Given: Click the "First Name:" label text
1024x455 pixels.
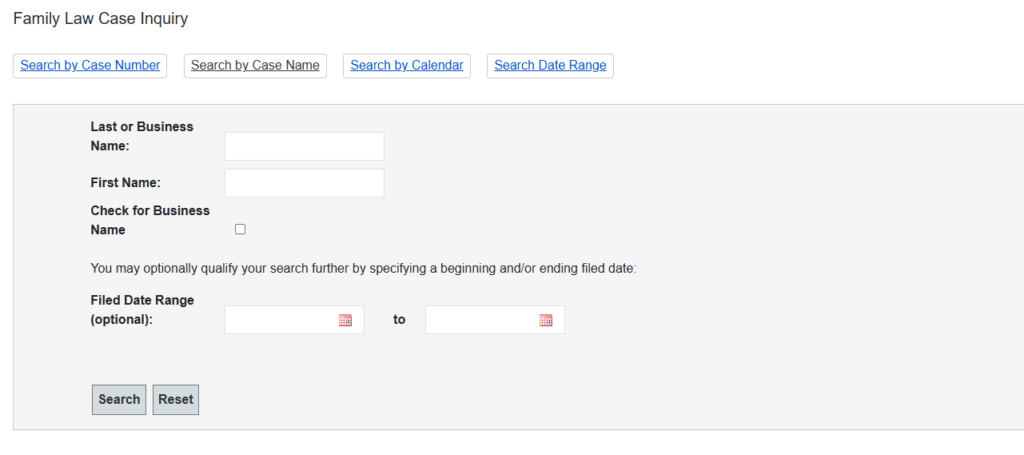Looking at the screenshot, I should pos(126,183).
